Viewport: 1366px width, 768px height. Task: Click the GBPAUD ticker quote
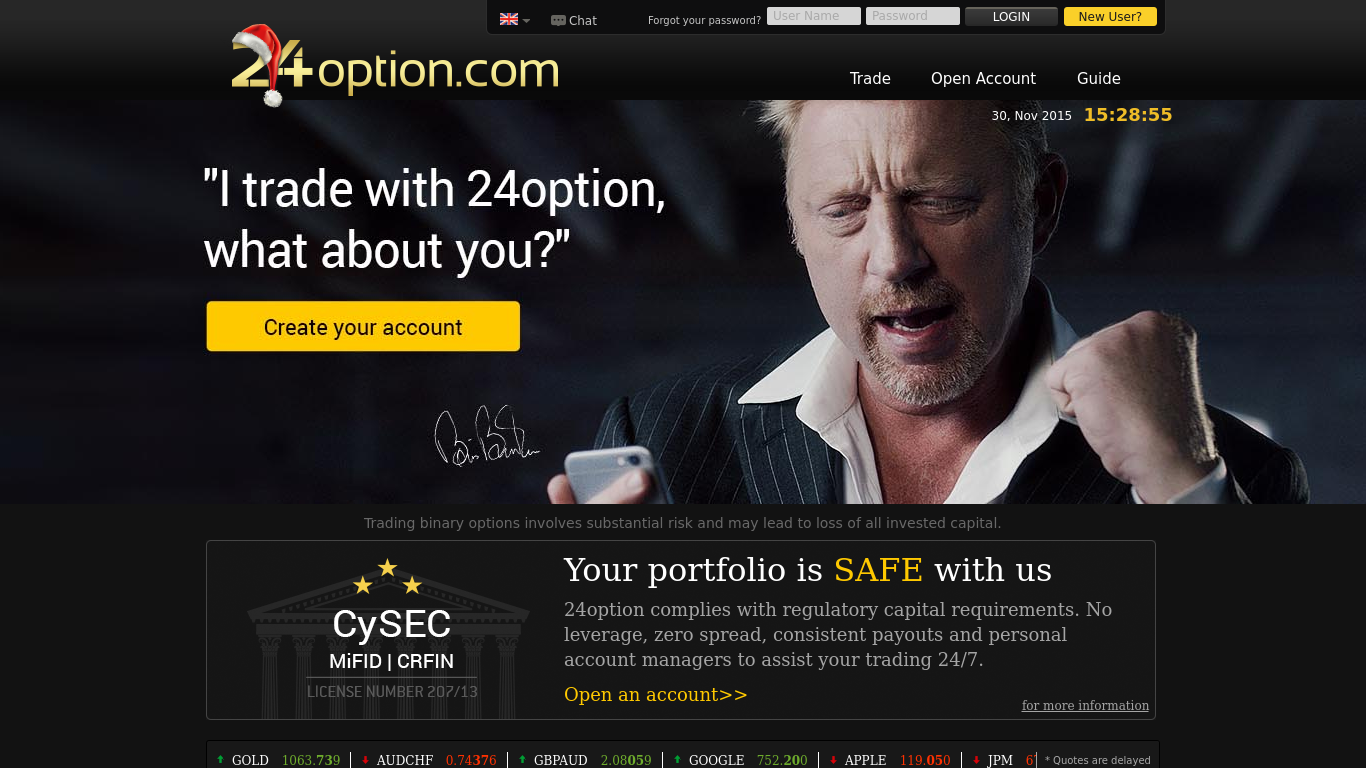pos(585,760)
